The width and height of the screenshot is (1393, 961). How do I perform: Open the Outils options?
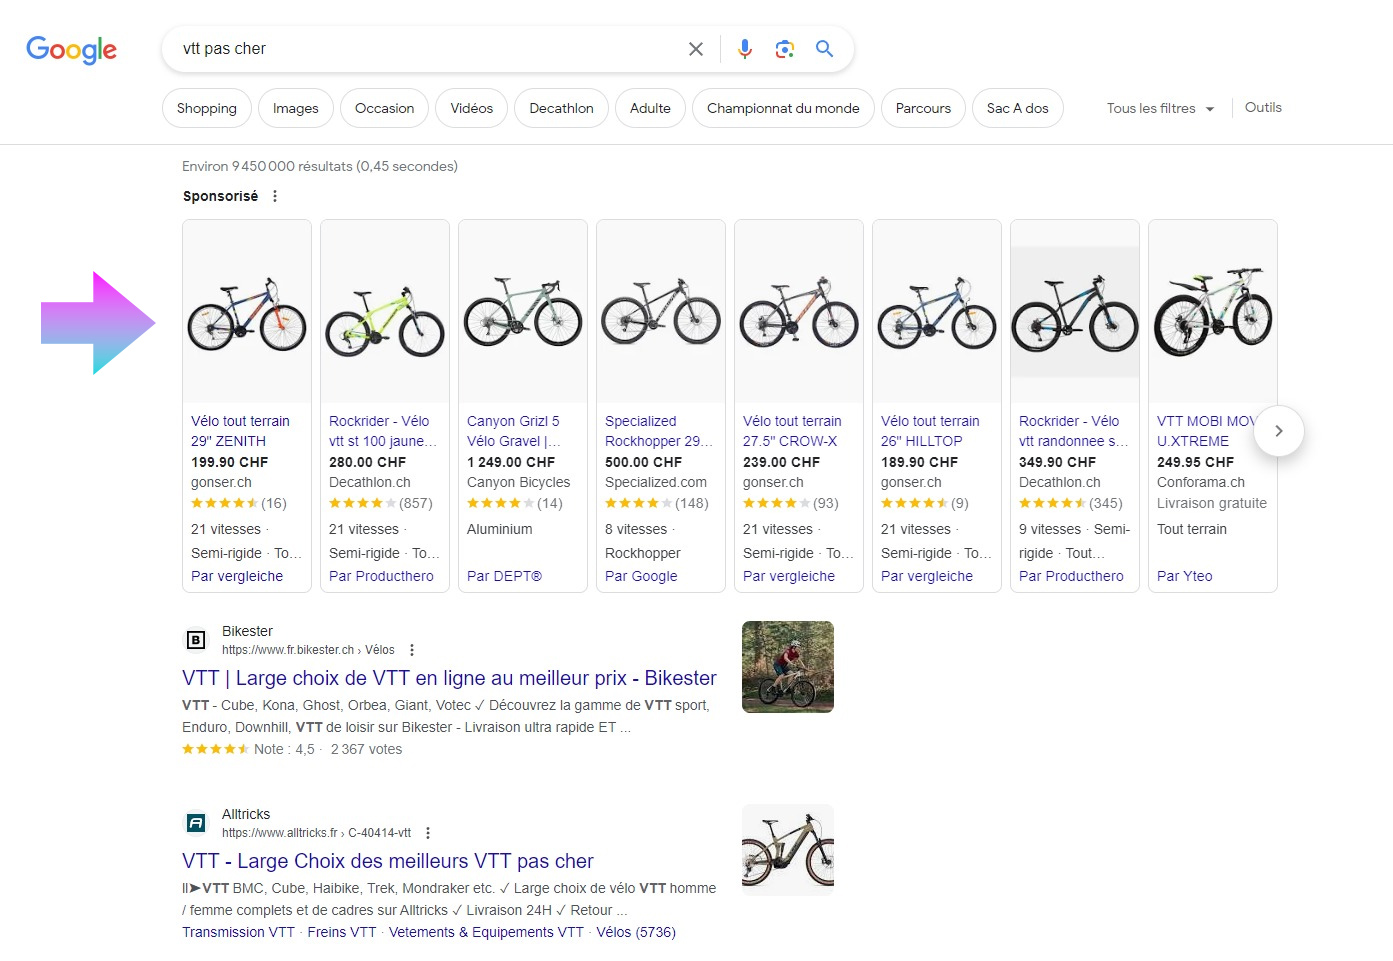pyautogui.click(x=1263, y=107)
